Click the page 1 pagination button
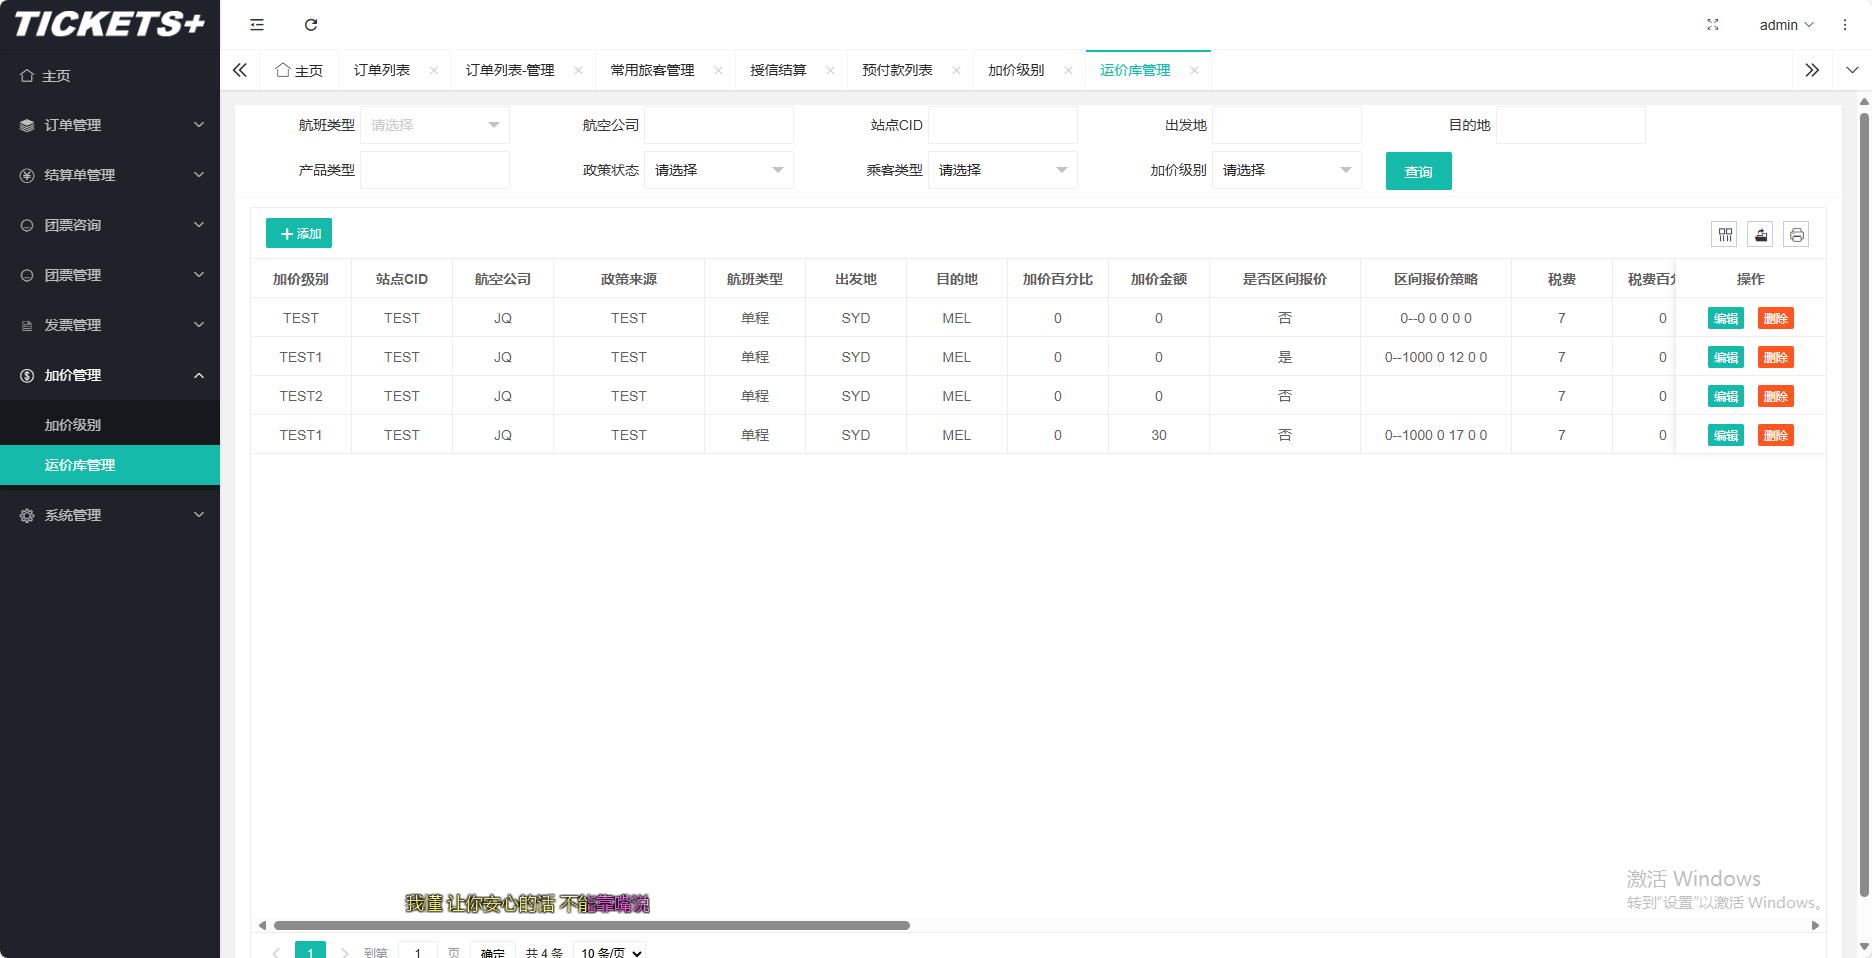 pos(311,950)
